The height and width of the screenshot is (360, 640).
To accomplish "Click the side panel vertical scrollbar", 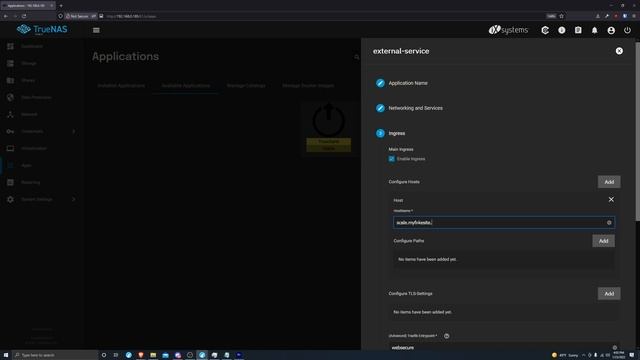I will click(x=637, y=131).
